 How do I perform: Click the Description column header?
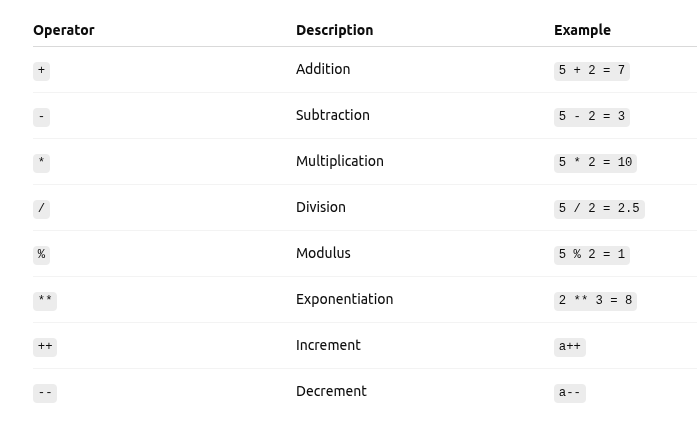click(334, 30)
